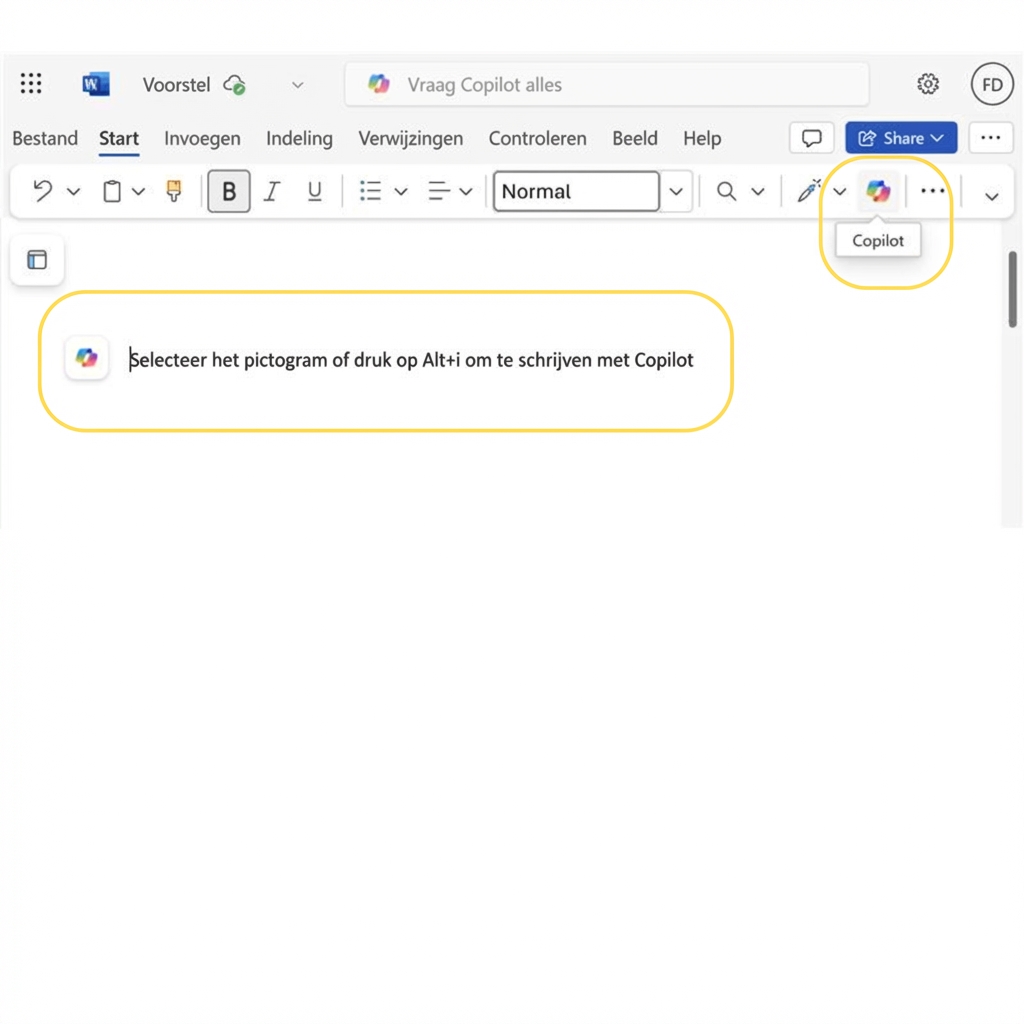Open the Comments button
Viewport: 1024px width, 1024px height.
(811, 138)
